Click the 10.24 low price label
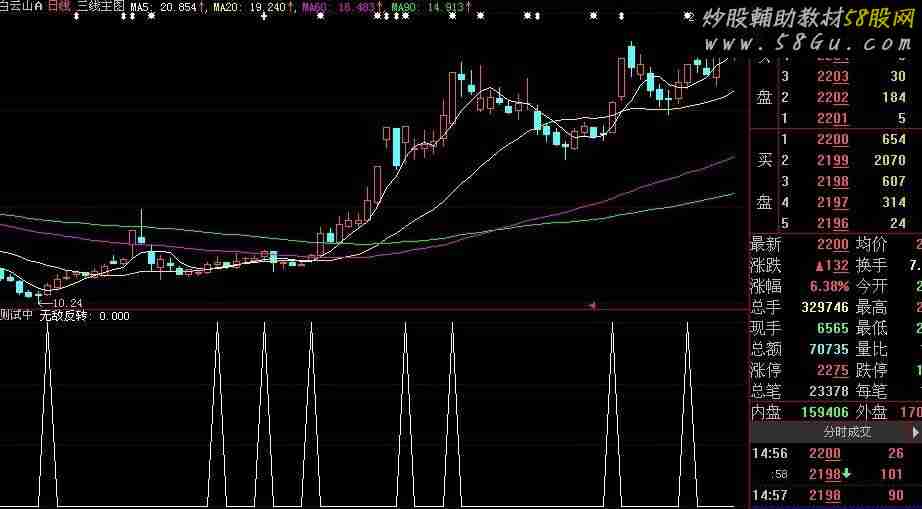Viewport: 922px width, 509px height. pos(68,303)
